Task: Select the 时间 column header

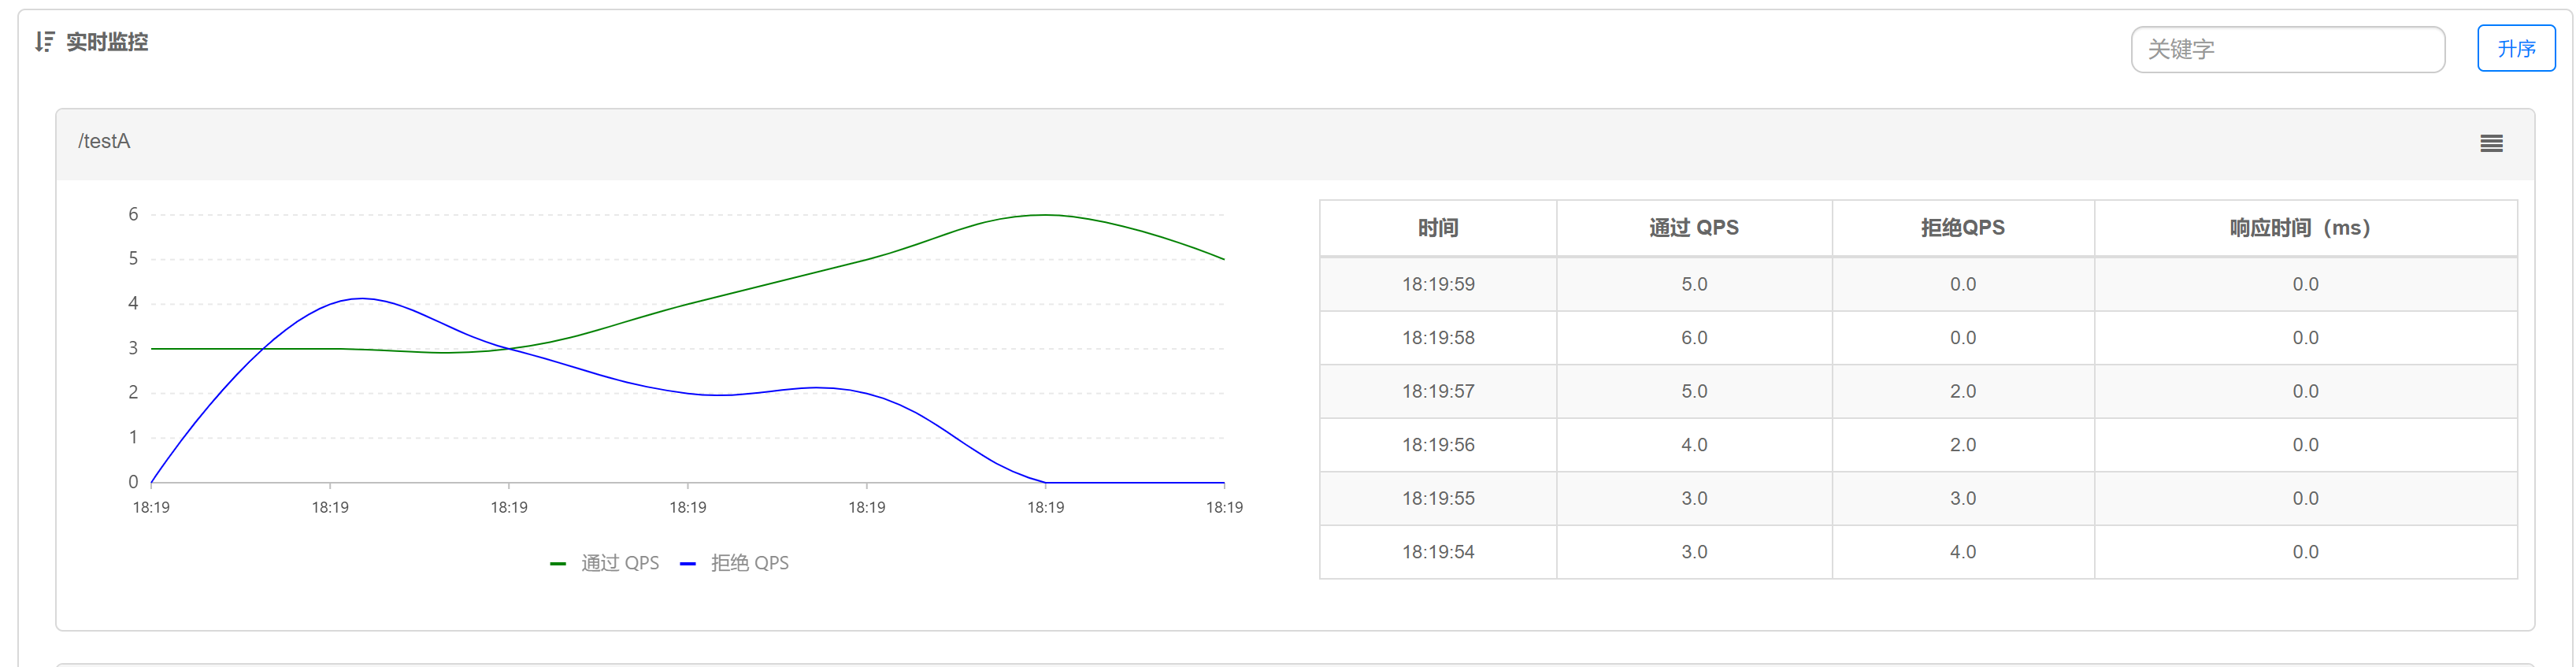Action: pos(1437,228)
